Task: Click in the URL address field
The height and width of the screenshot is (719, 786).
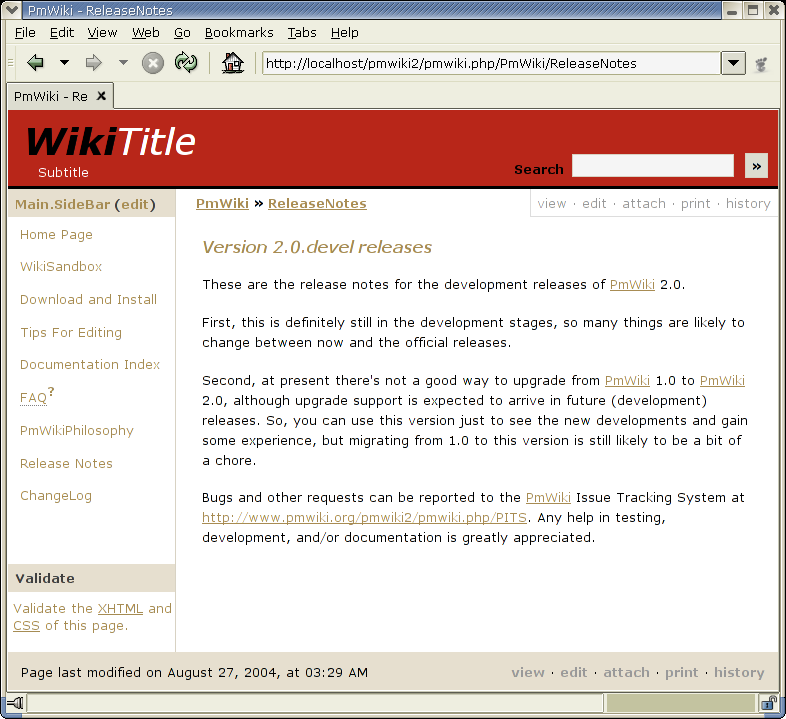Action: pyautogui.click(x=491, y=63)
